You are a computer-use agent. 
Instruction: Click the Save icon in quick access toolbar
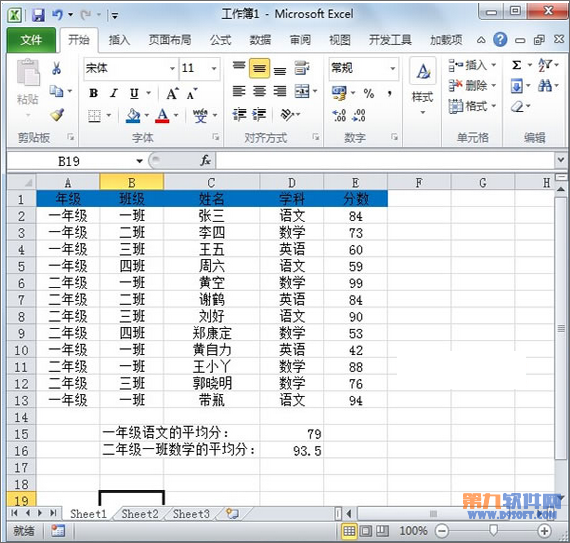(x=39, y=15)
